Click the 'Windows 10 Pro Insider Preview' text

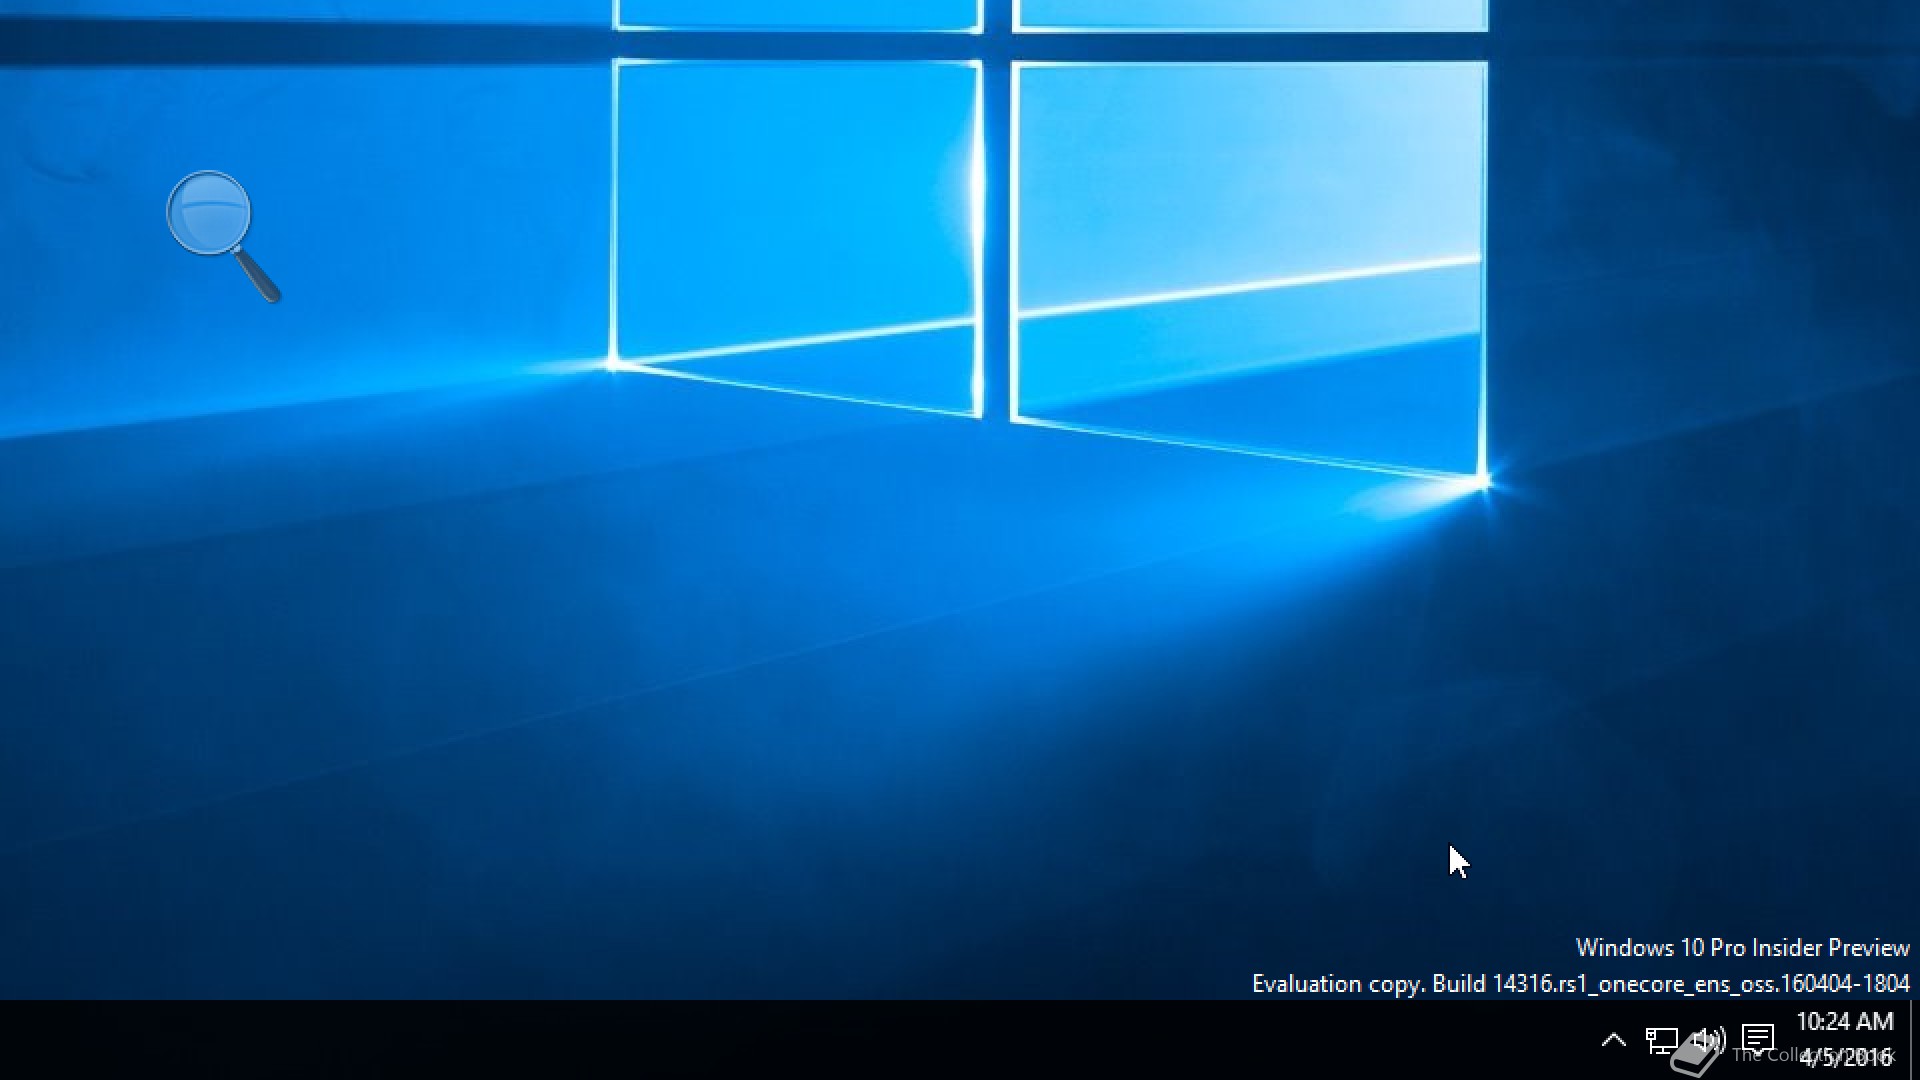[1742, 948]
